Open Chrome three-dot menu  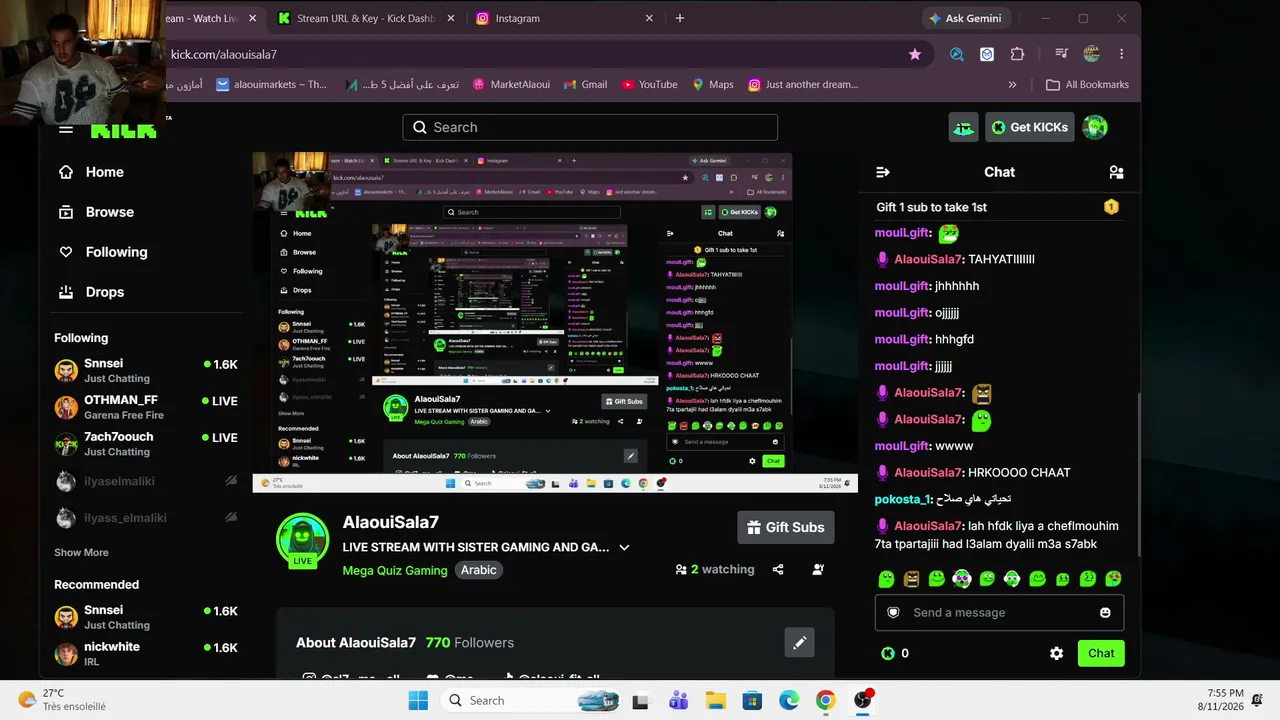[x=1121, y=54]
